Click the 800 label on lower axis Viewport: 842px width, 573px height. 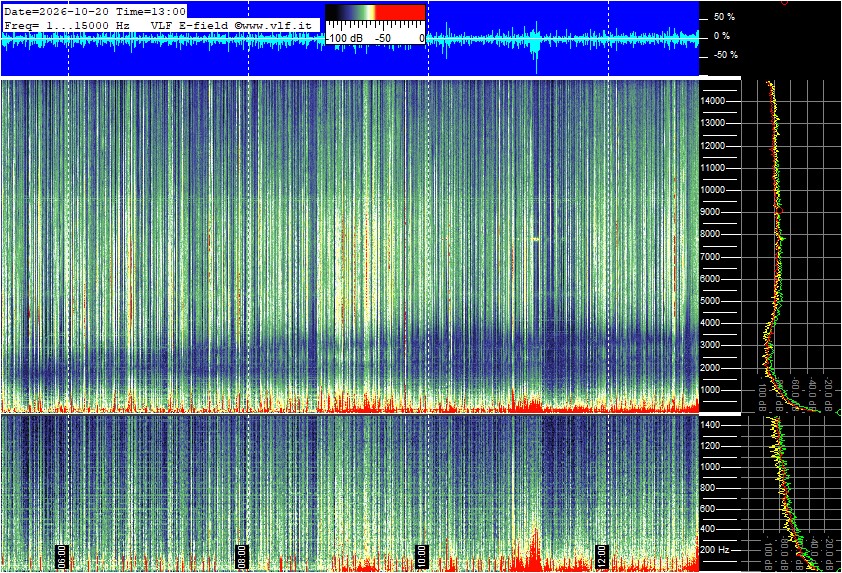pyautogui.click(x=708, y=488)
